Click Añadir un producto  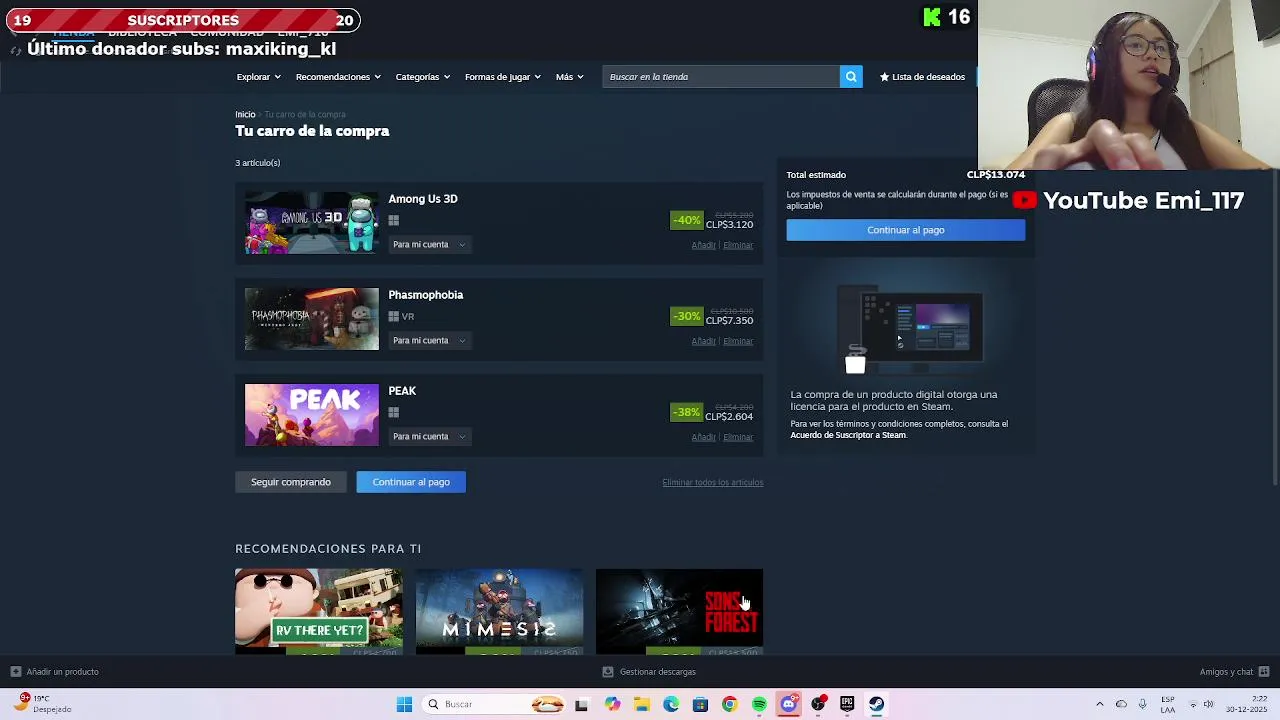point(54,672)
